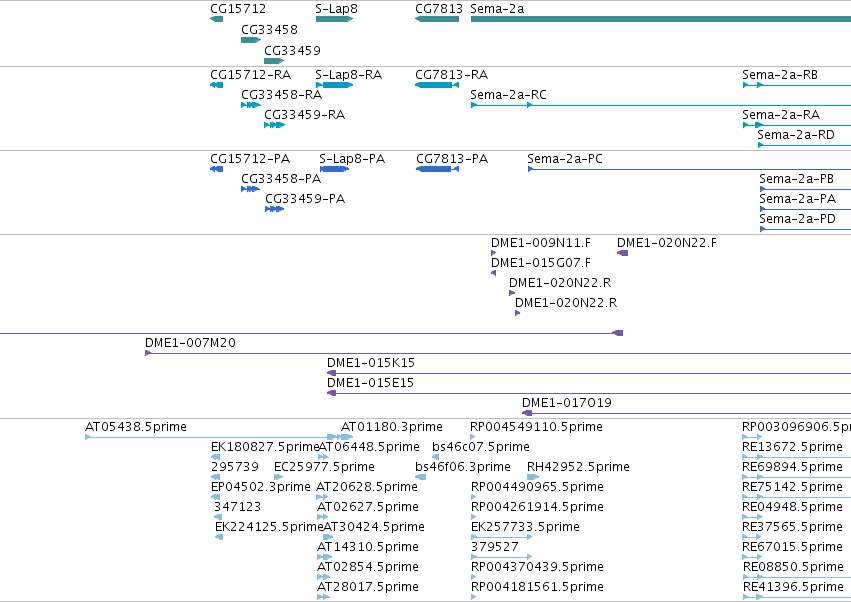Click RE13672.5prime EST label
Viewport: 851px width, 602px height.
[x=792, y=447]
